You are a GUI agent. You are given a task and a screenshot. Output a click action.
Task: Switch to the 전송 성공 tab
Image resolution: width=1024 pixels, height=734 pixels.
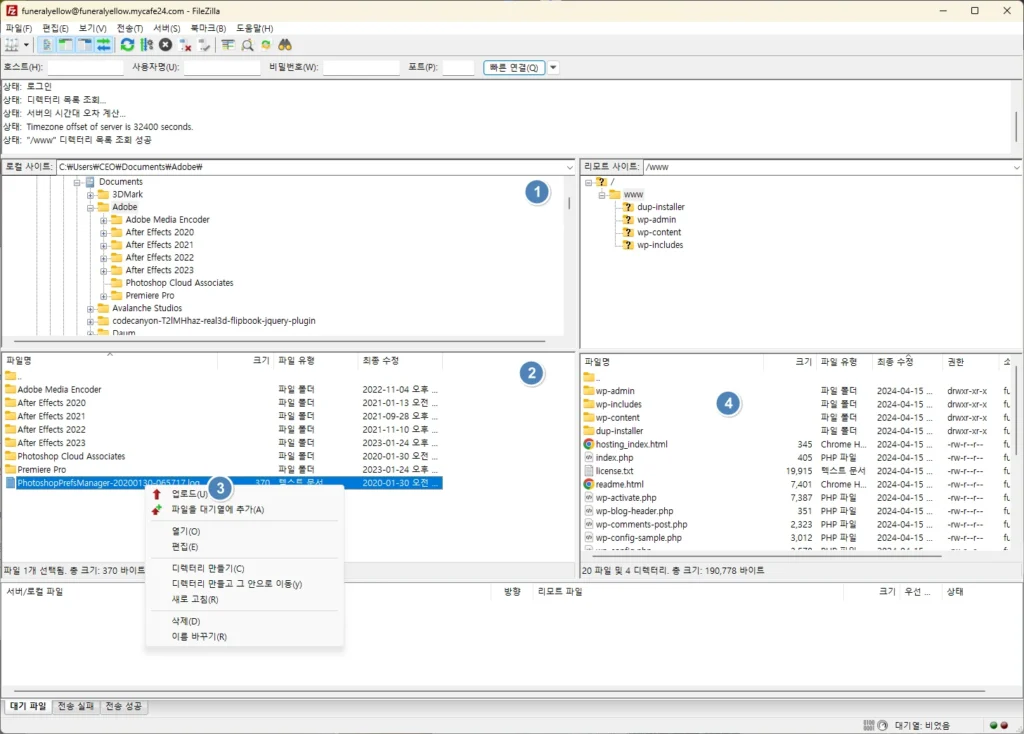click(123, 706)
